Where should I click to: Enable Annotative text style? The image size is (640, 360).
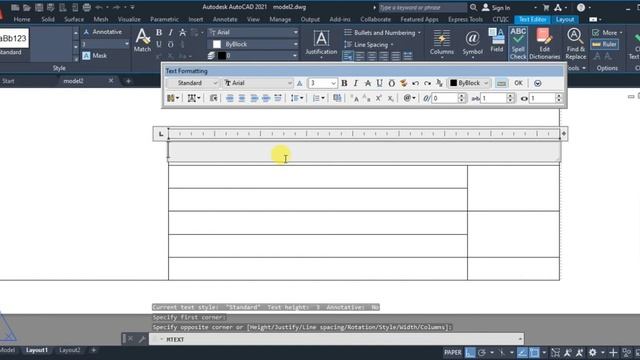pos(102,32)
